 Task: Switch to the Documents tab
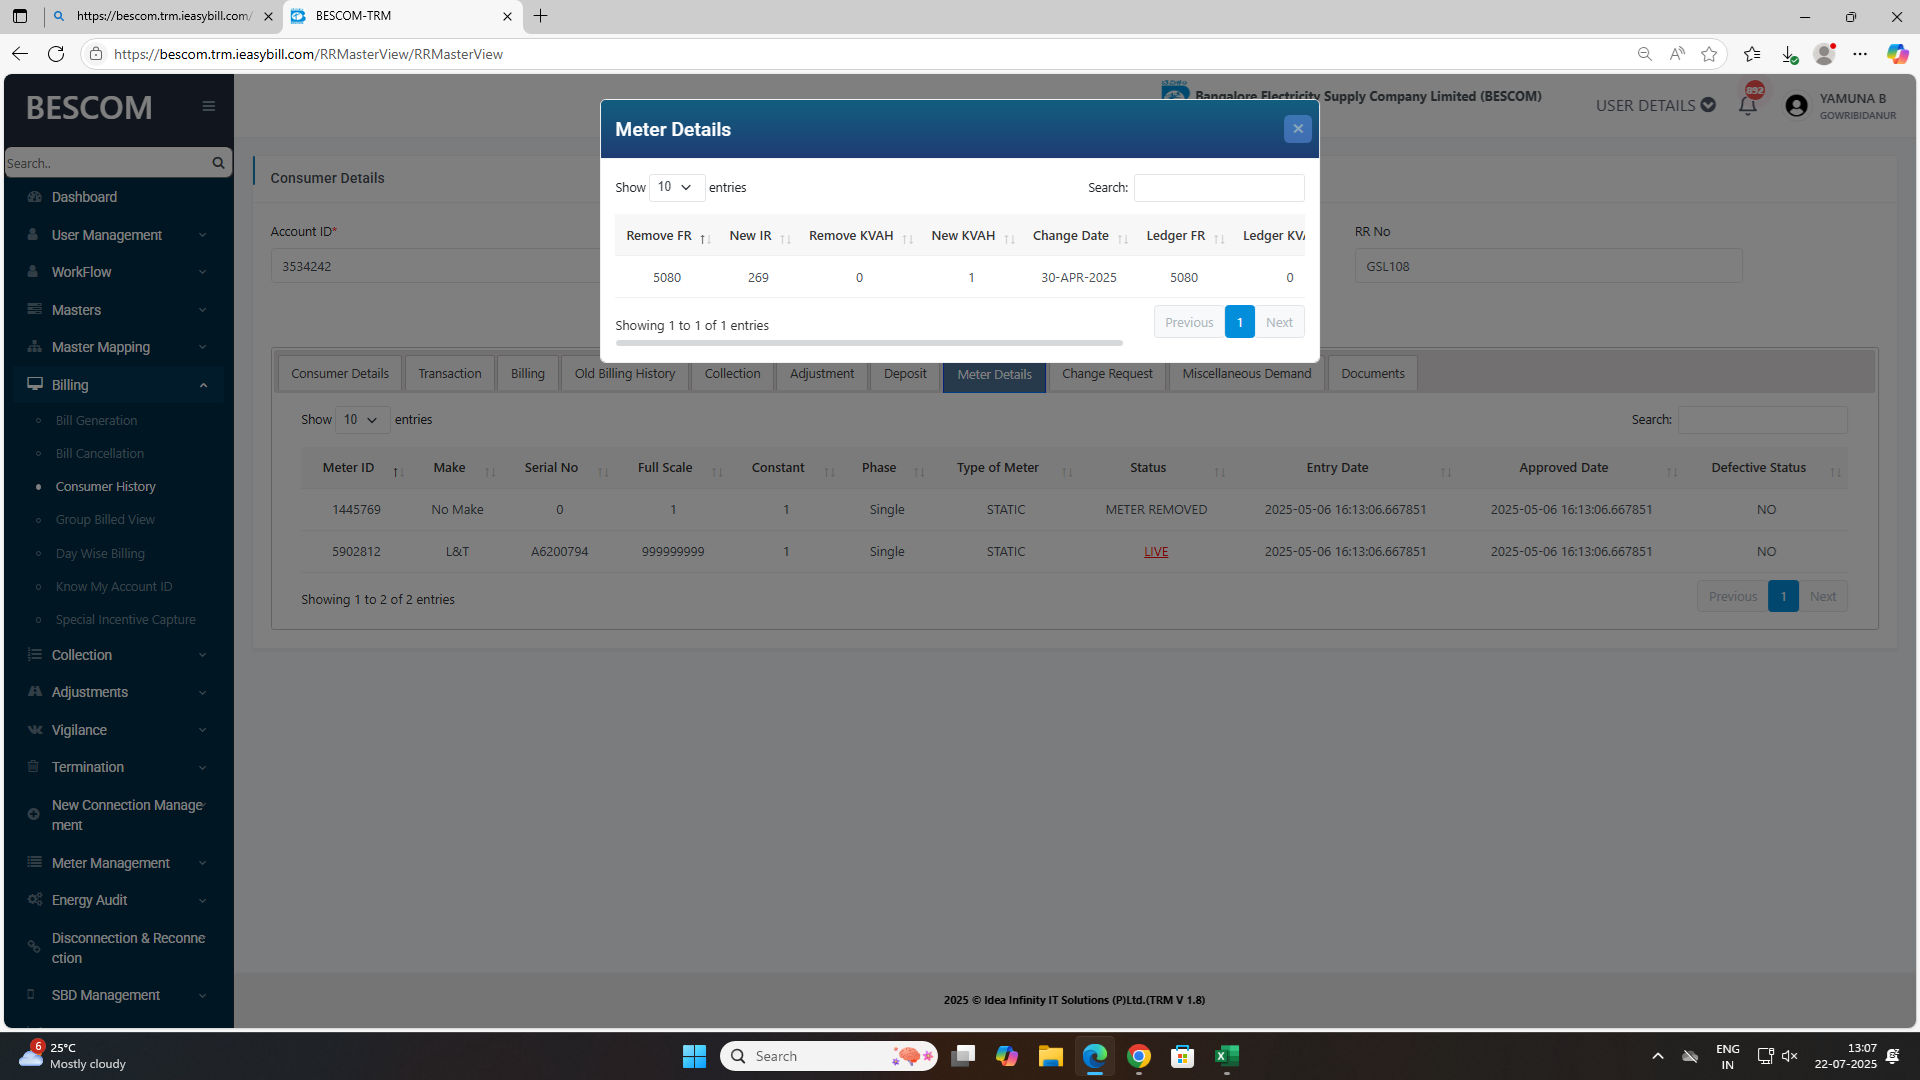pyautogui.click(x=1373, y=374)
